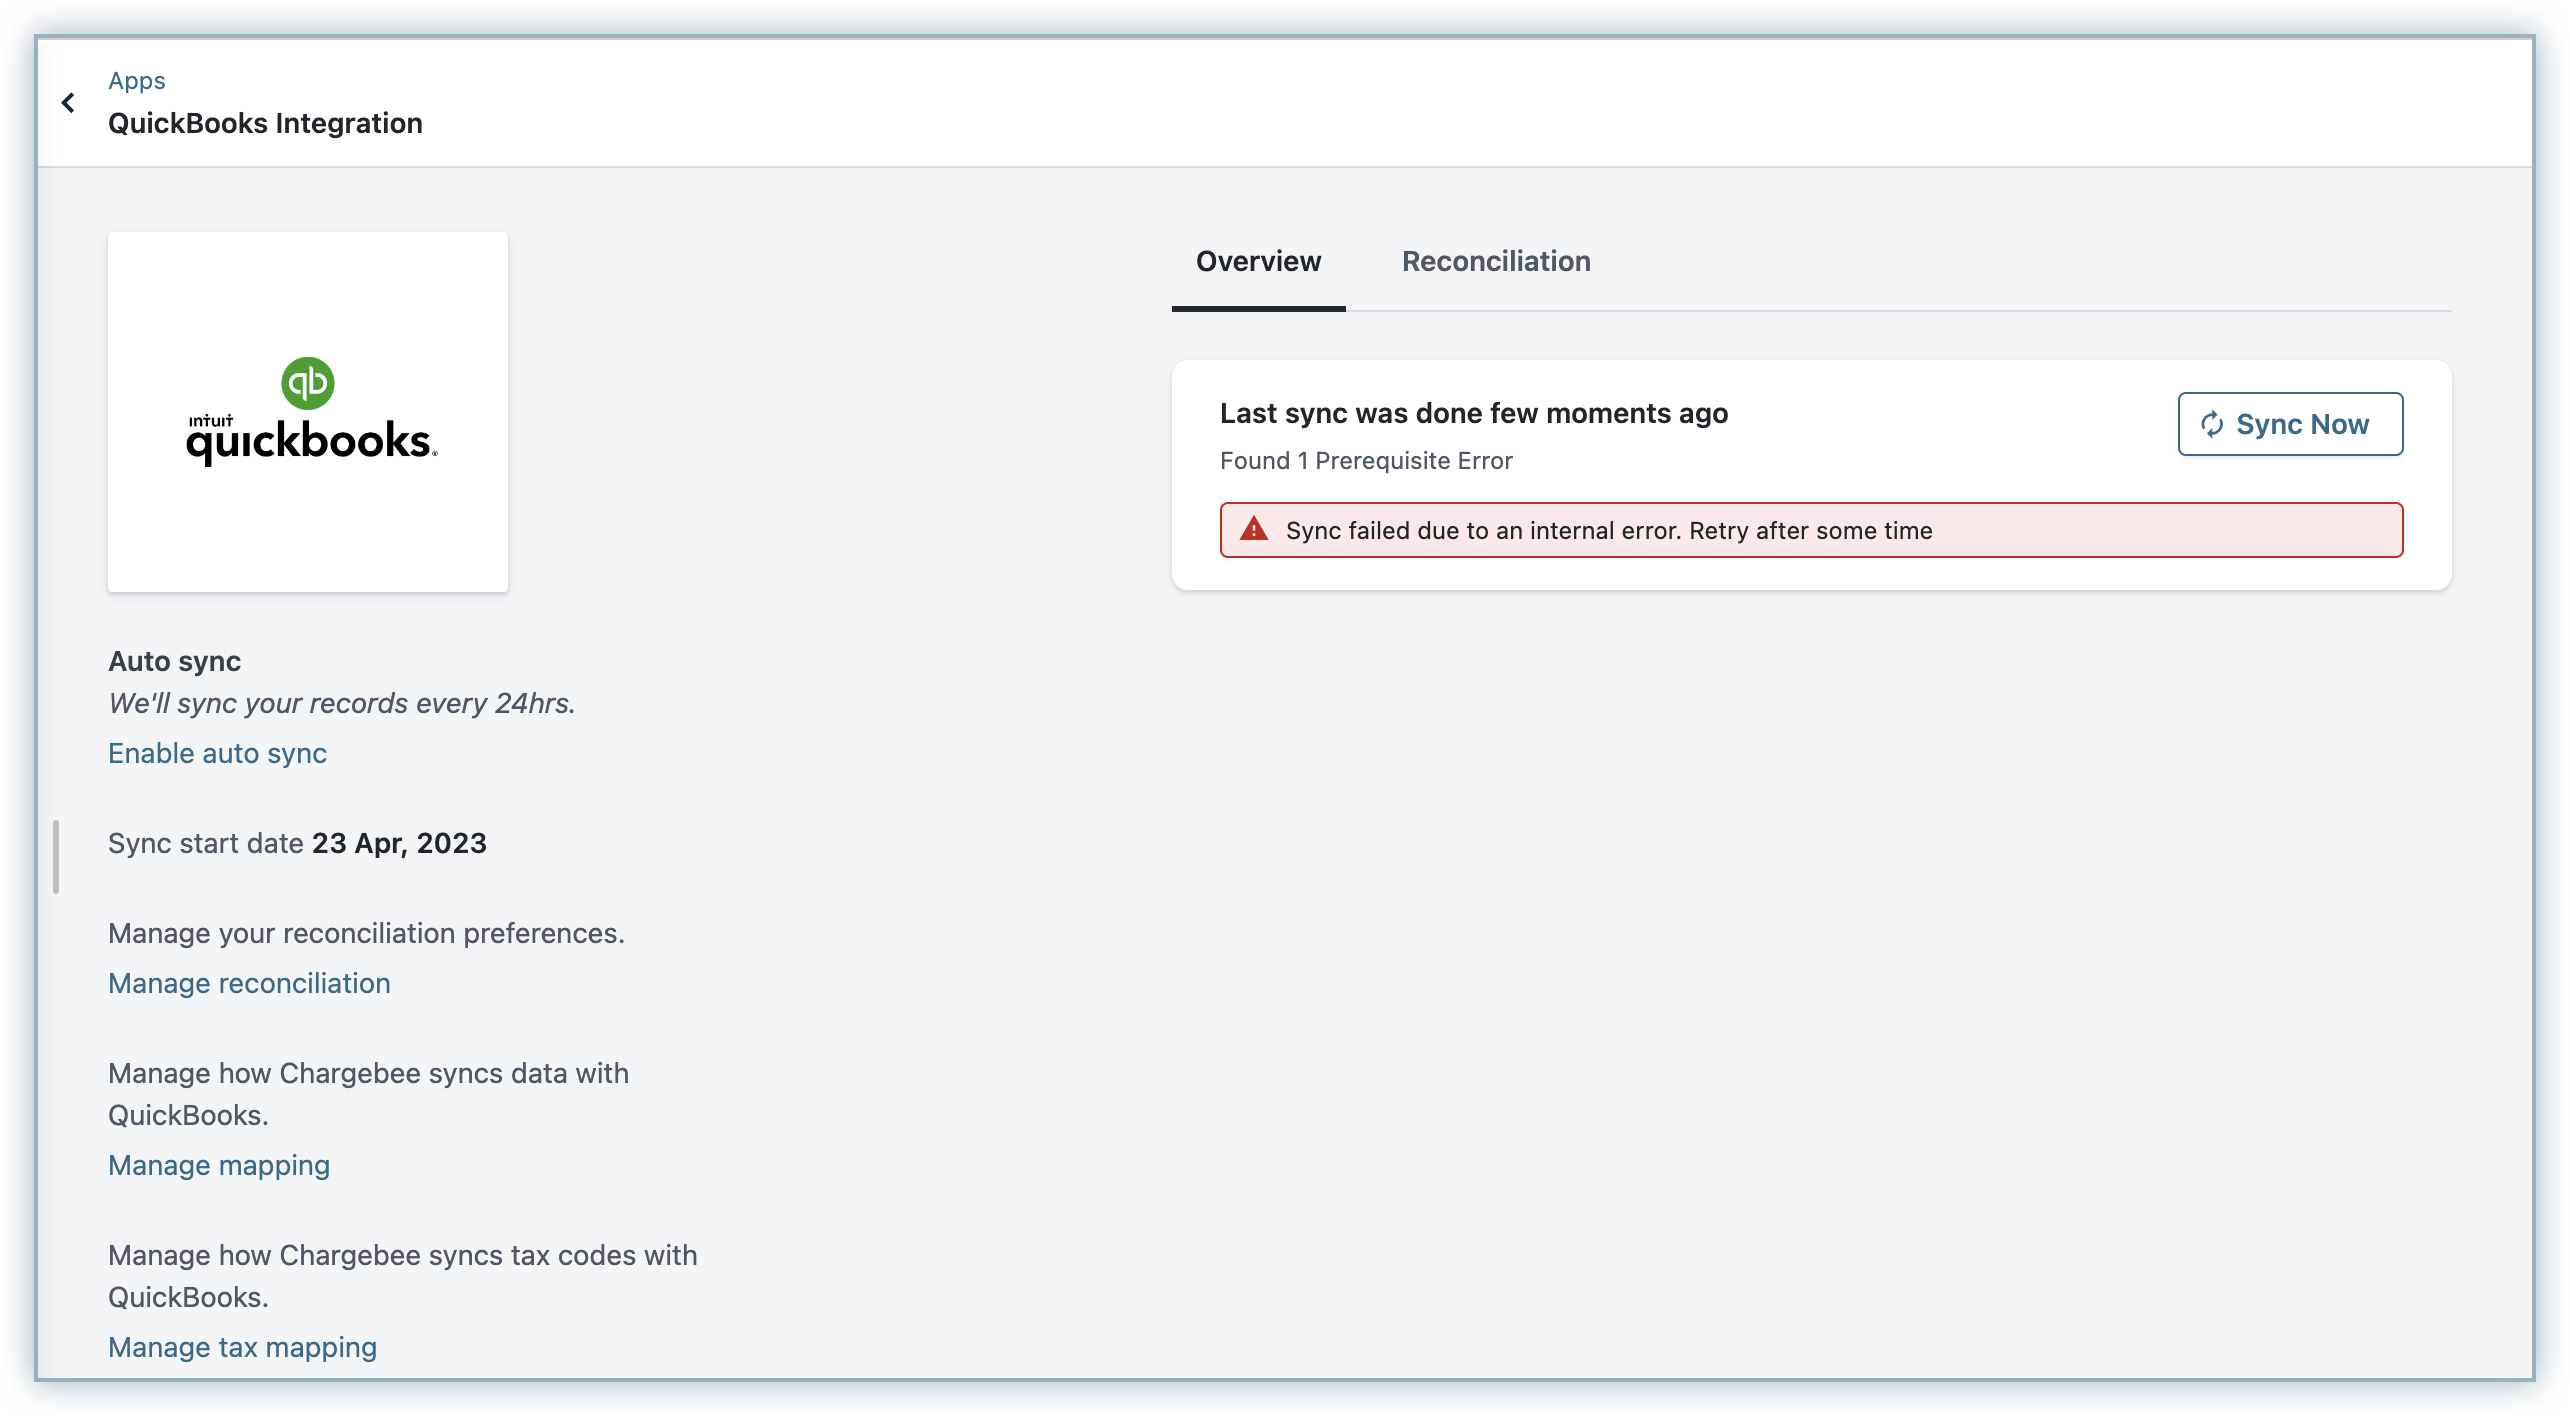The width and height of the screenshot is (2570, 1416).
Task: Click the intuit quickbooks wordmark
Action: [312, 440]
